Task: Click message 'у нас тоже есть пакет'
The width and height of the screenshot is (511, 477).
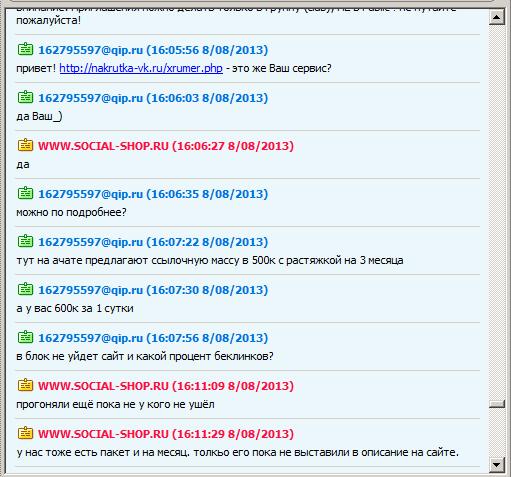Action: pyautogui.click(x=237, y=452)
